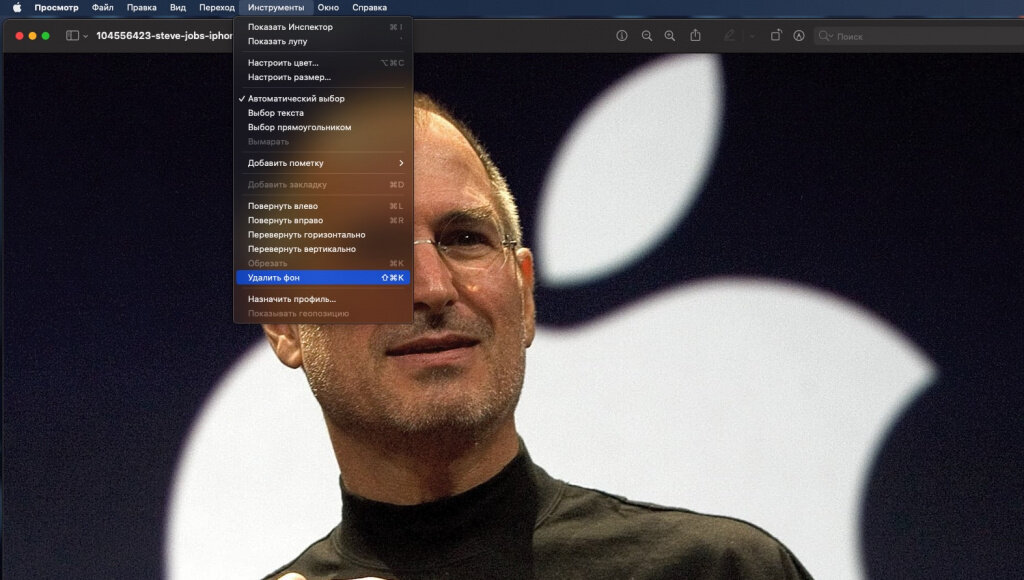Open the Вид menu
This screenshot has height=580, width=1024.
178,8
